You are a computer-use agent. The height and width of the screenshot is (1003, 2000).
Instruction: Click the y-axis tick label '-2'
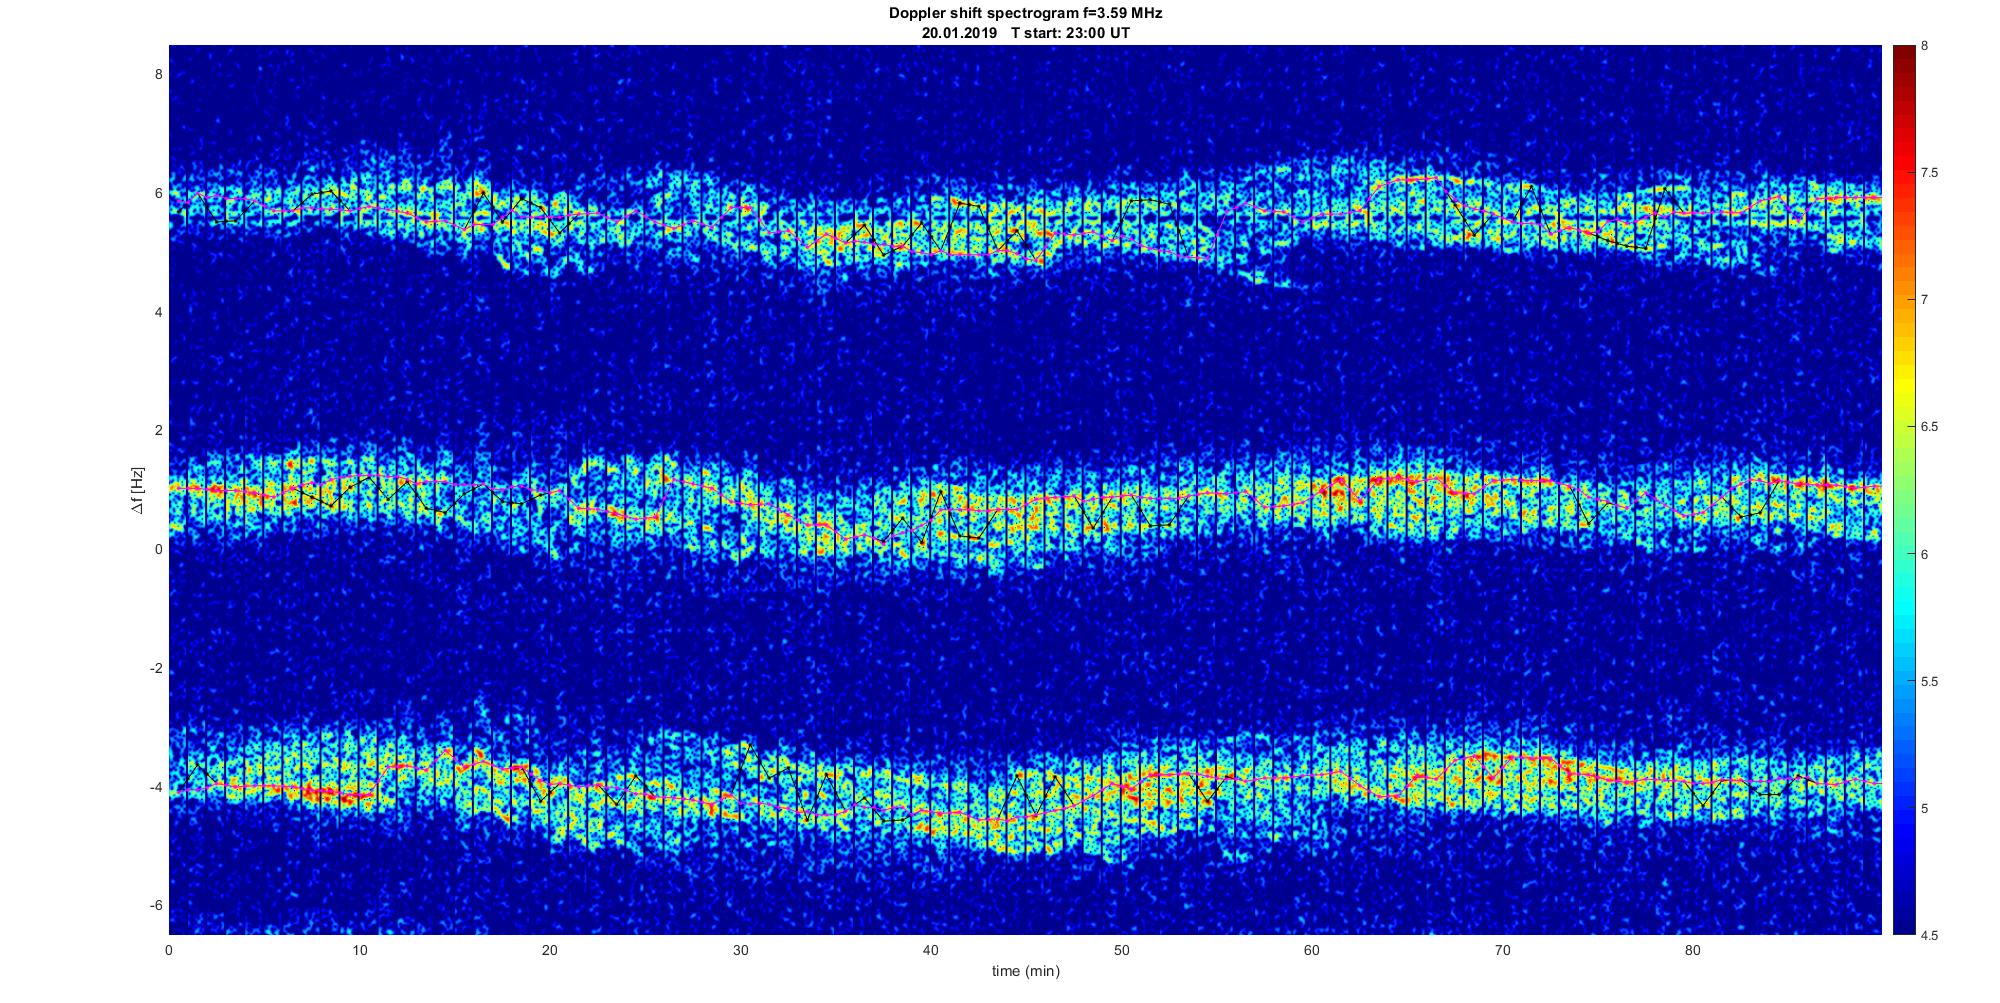[x=156, y=668]
